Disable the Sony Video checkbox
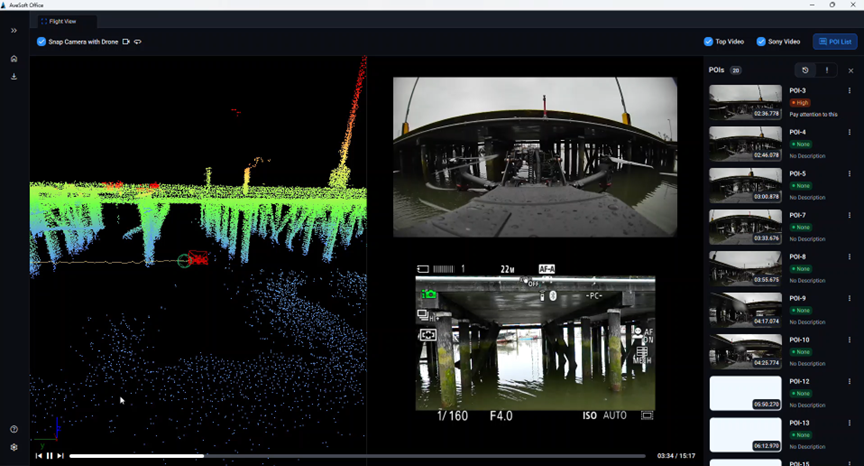 761,42
